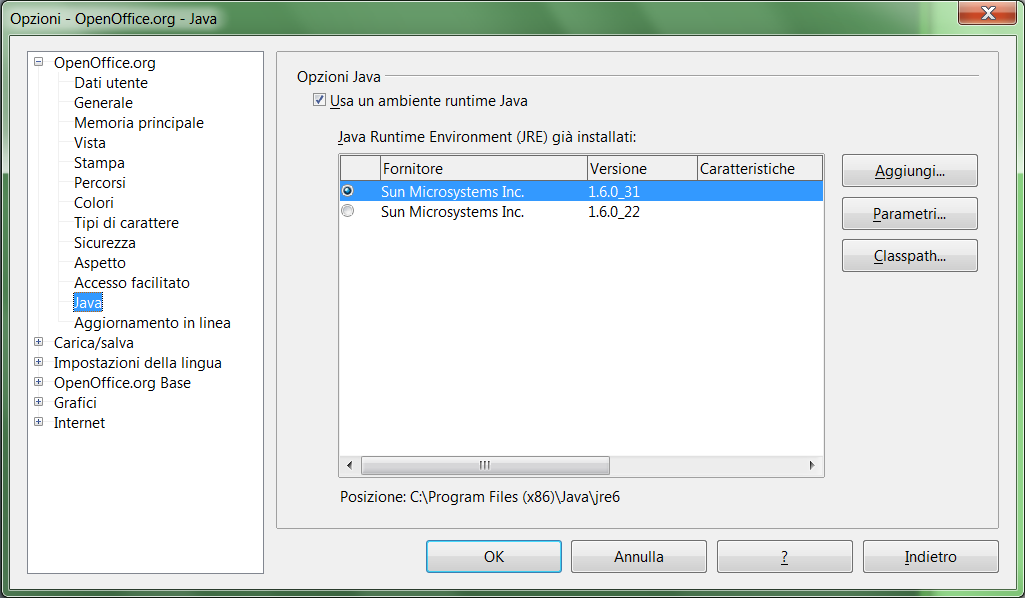Cancel with the Annulla button
1025x598 pixels.
pyautogui.click(x=639, y=556)
